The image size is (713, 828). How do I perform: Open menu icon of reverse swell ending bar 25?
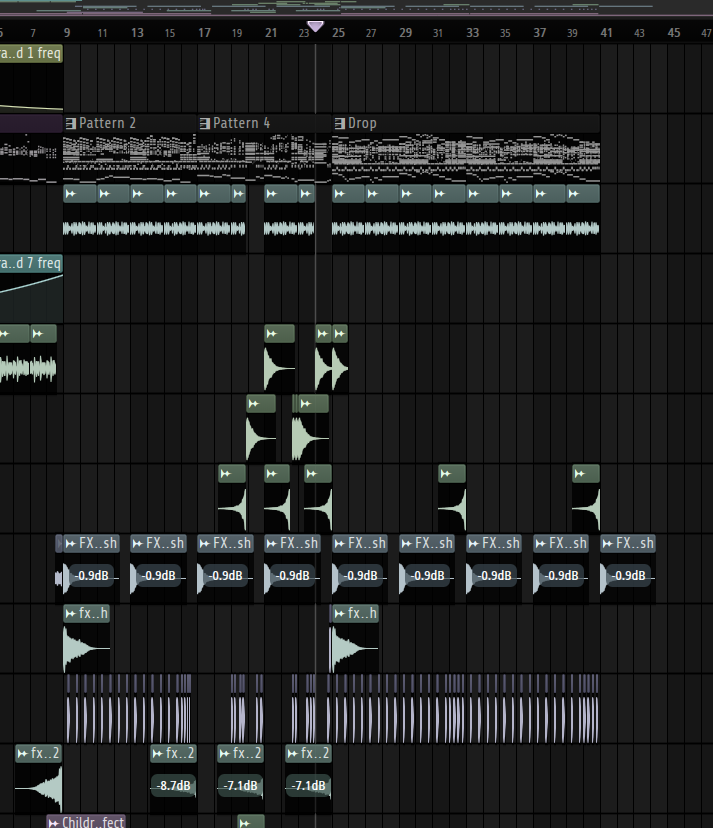click(312, 474)
